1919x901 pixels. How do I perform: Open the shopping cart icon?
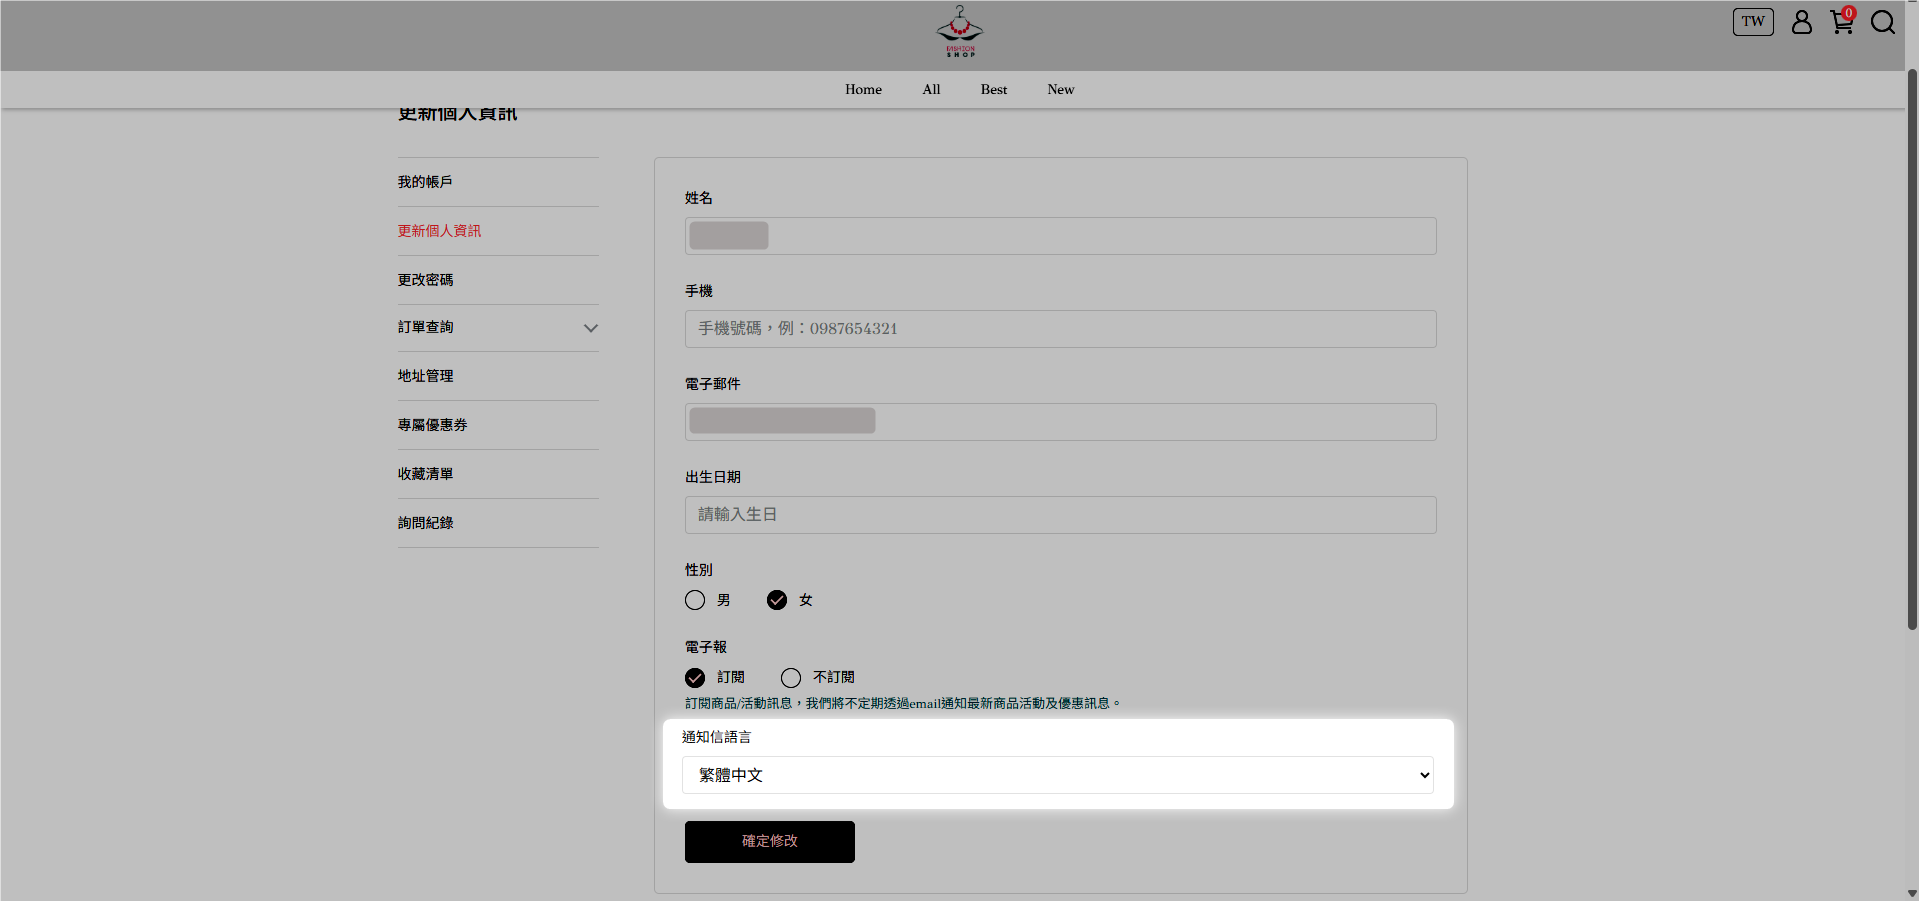click(1841, 23)
